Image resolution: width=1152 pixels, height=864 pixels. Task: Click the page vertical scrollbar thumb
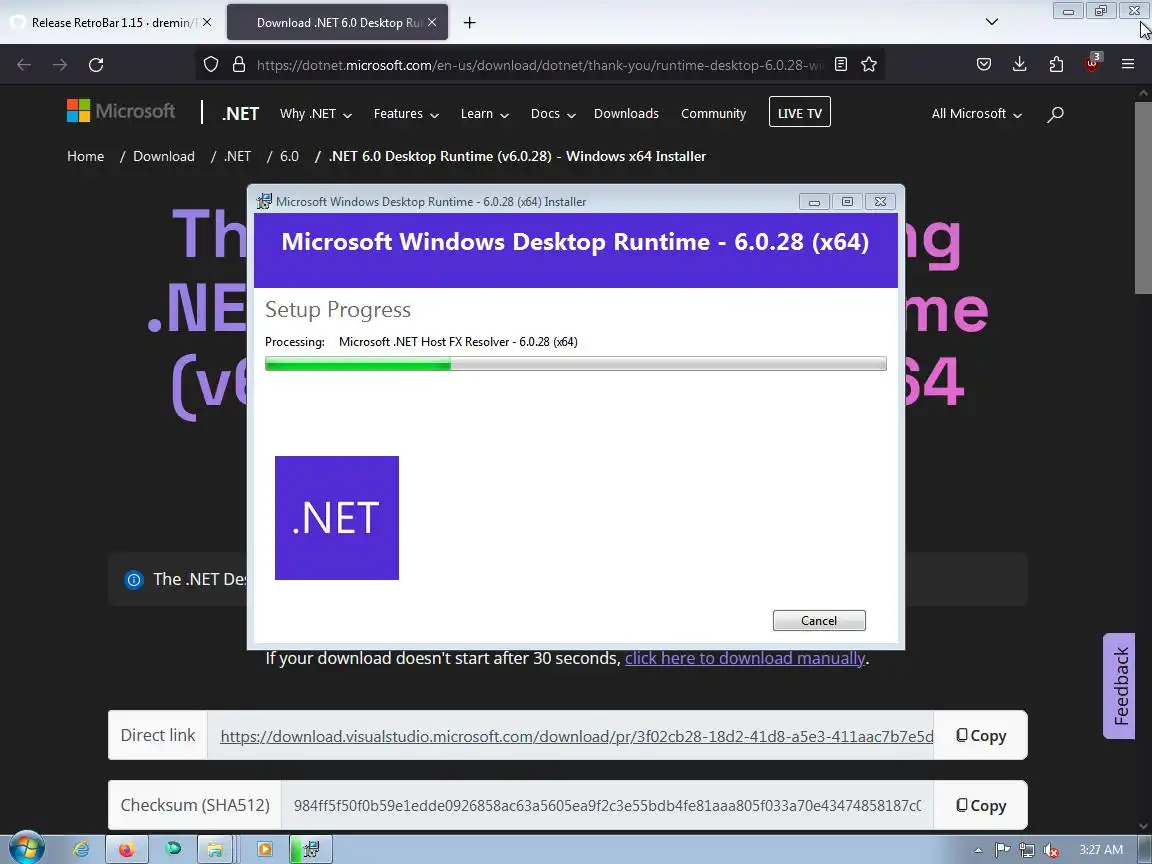click(x=1143, y=198)
